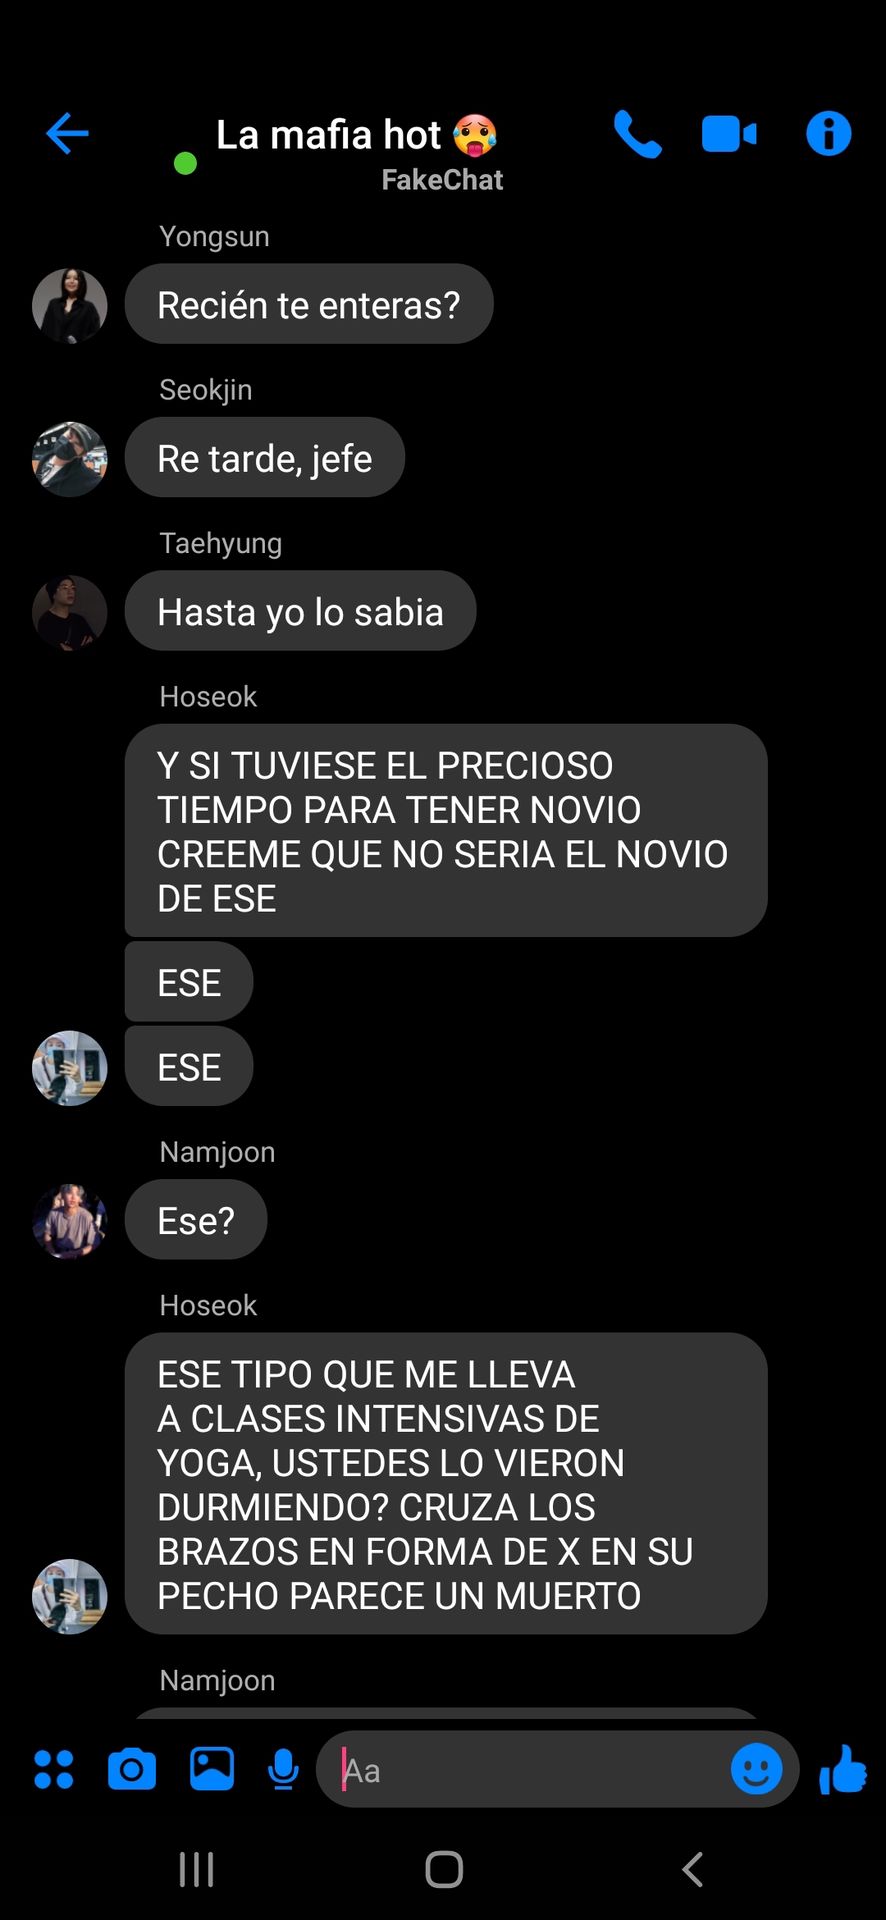This screenshot has height=1920, width=886.
Task: Start a video call with camera icon
Action: click(729, 134)
